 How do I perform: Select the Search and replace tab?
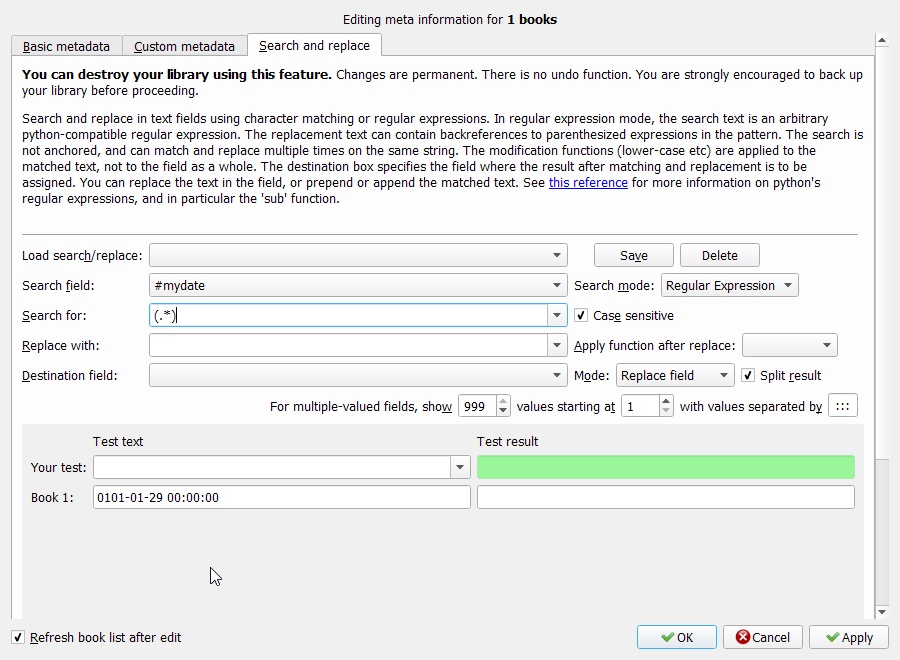(314, 45)
